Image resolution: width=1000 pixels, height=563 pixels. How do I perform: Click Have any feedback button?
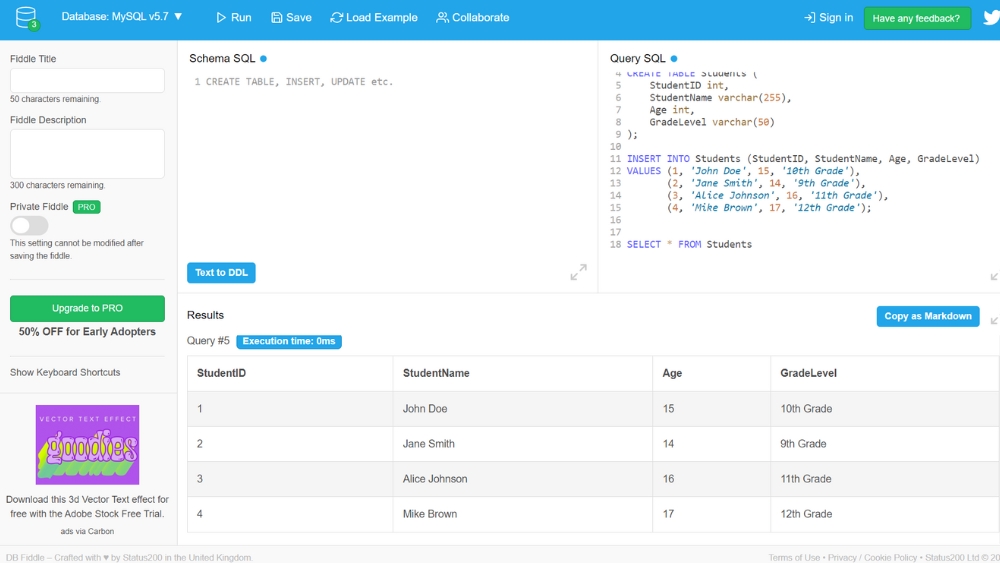(x=916, y=18)
